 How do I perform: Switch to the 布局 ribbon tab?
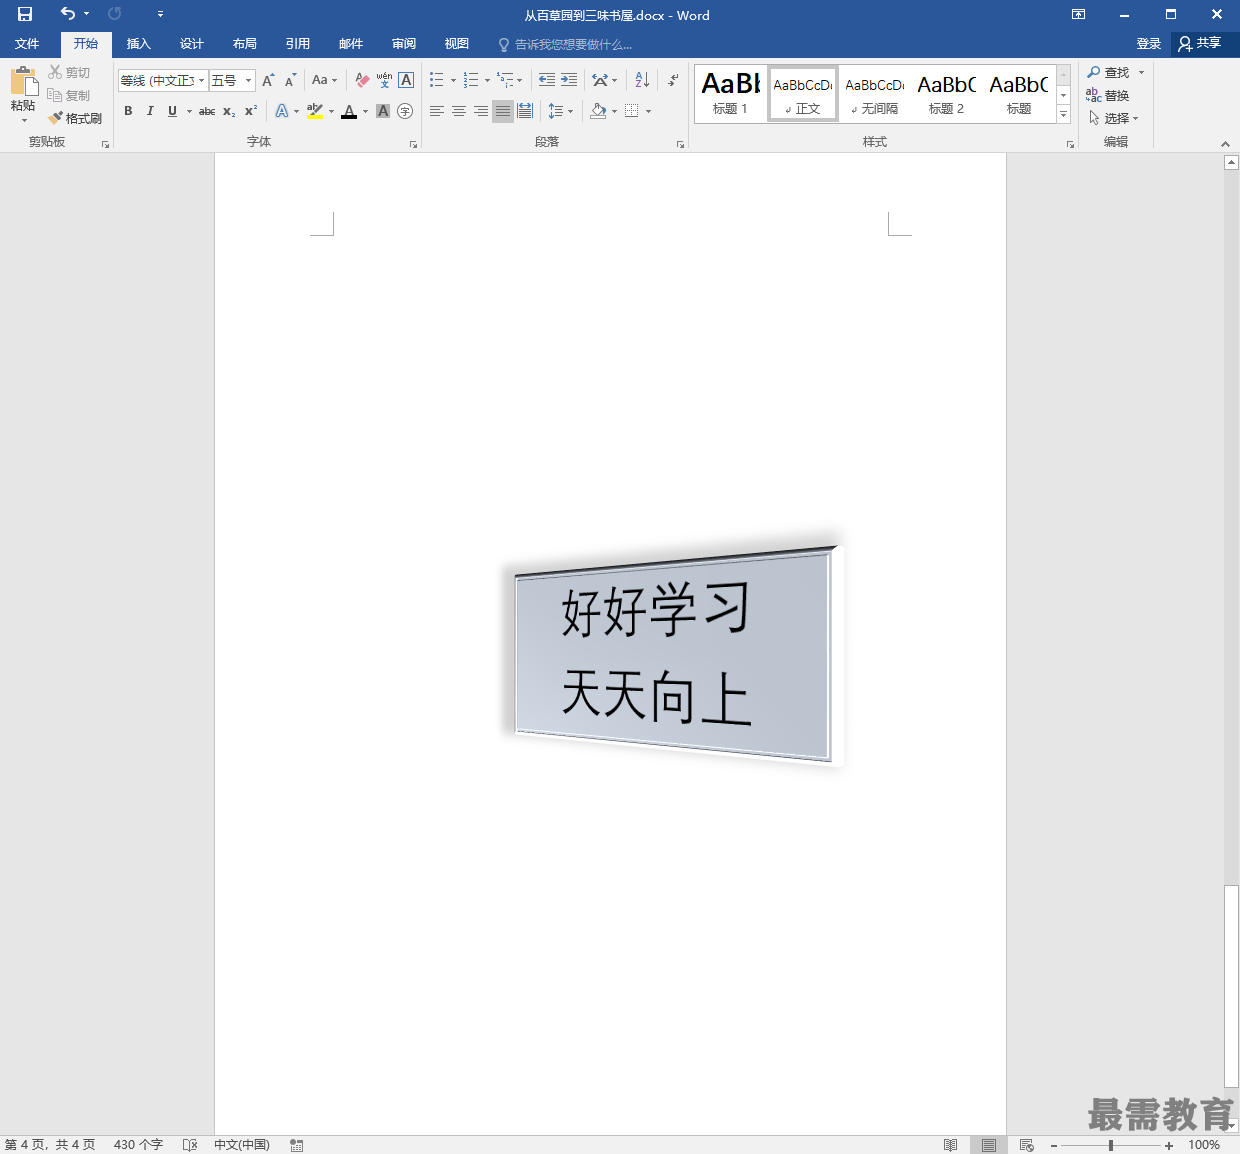pos(244,44)
